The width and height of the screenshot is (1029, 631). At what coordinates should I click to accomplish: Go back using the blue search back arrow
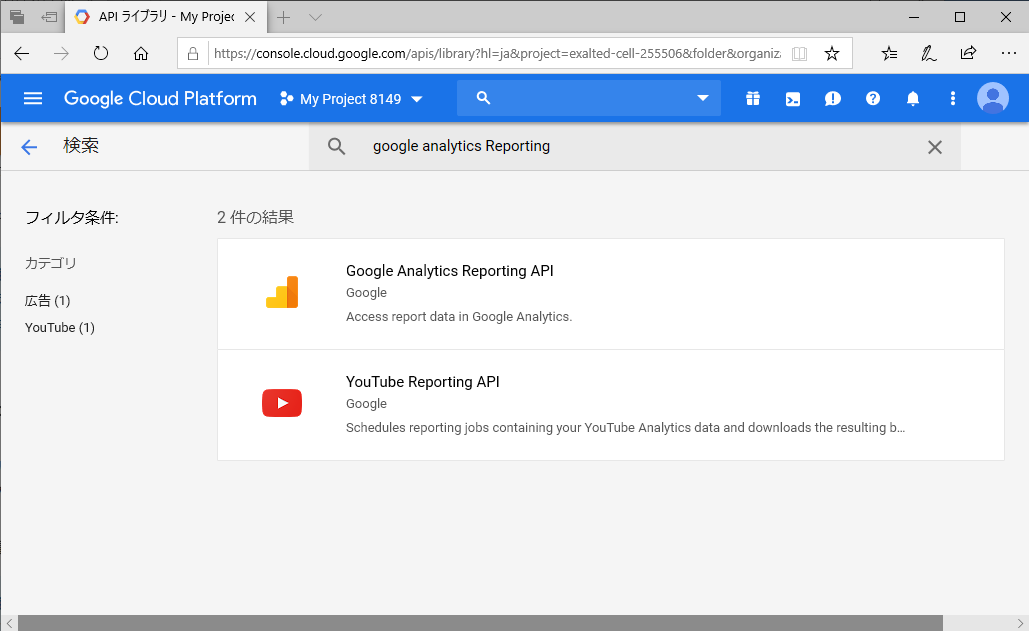[x=28, y=146]
